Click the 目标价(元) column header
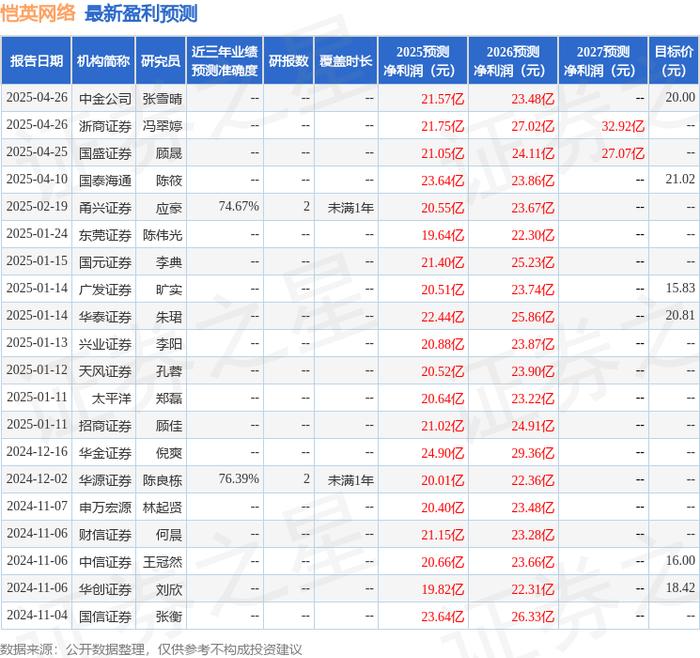 coord(674,60)
